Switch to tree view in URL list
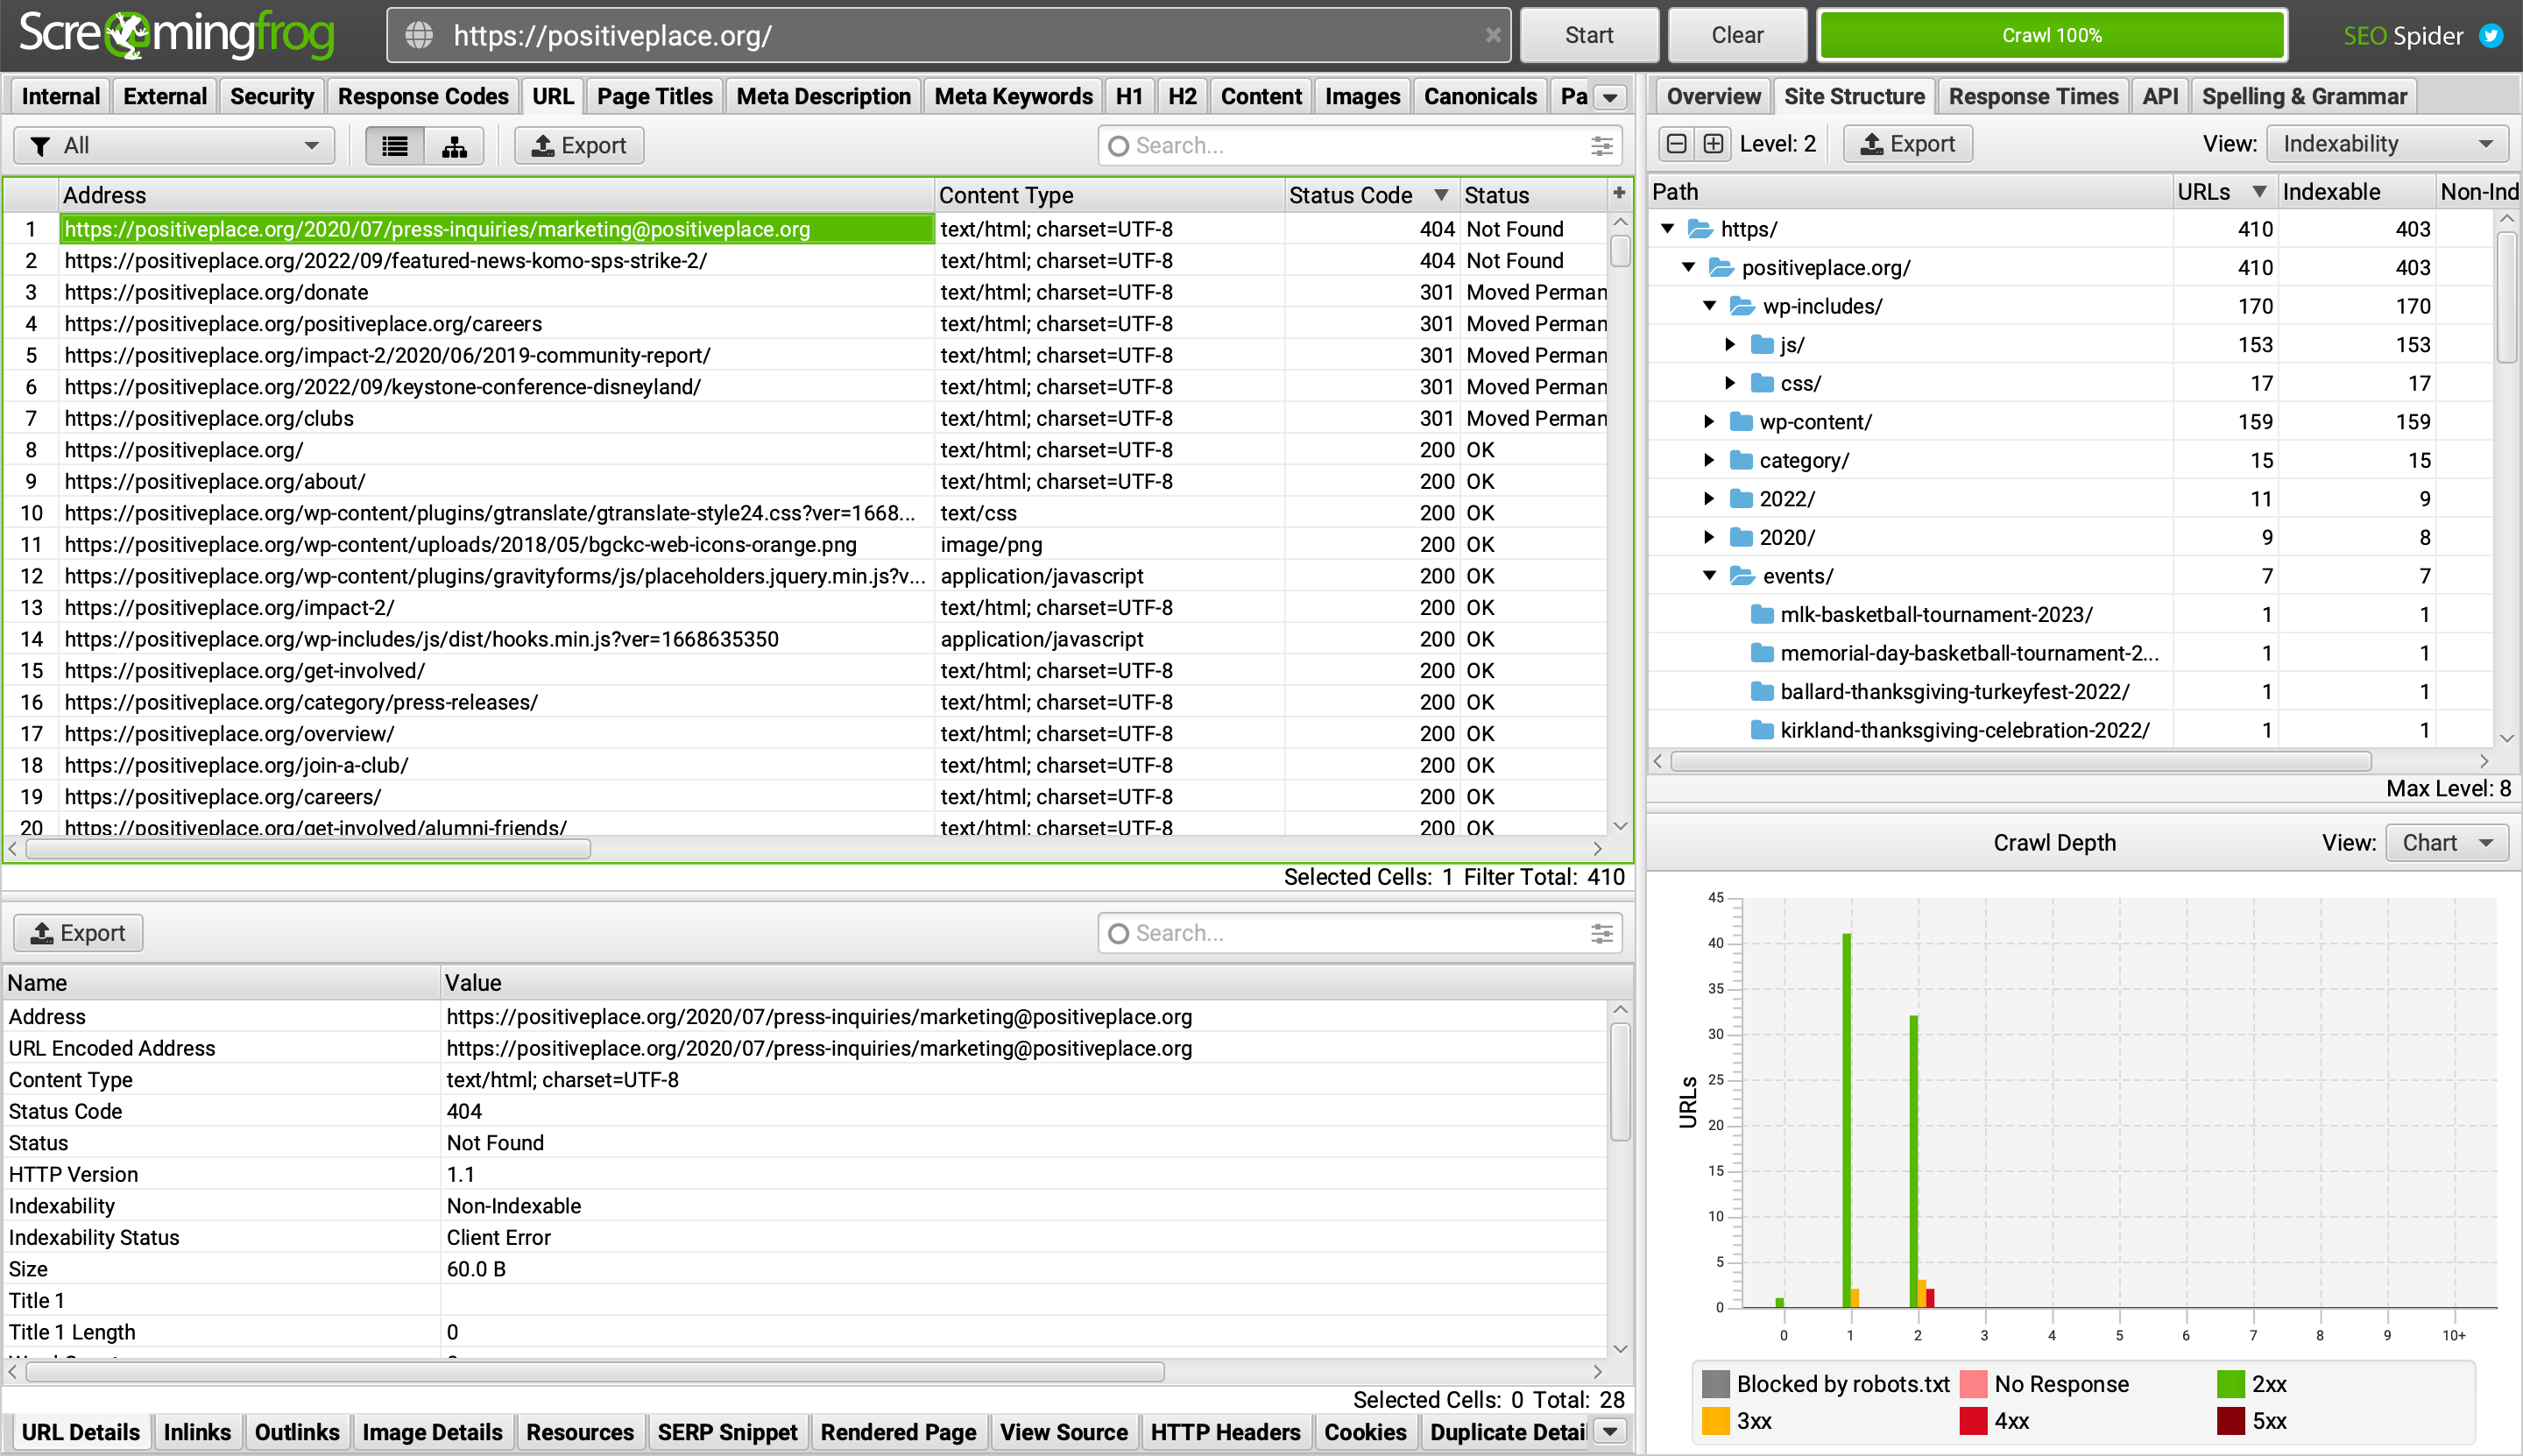The image size is (2523, 1456). coord(455,145)
